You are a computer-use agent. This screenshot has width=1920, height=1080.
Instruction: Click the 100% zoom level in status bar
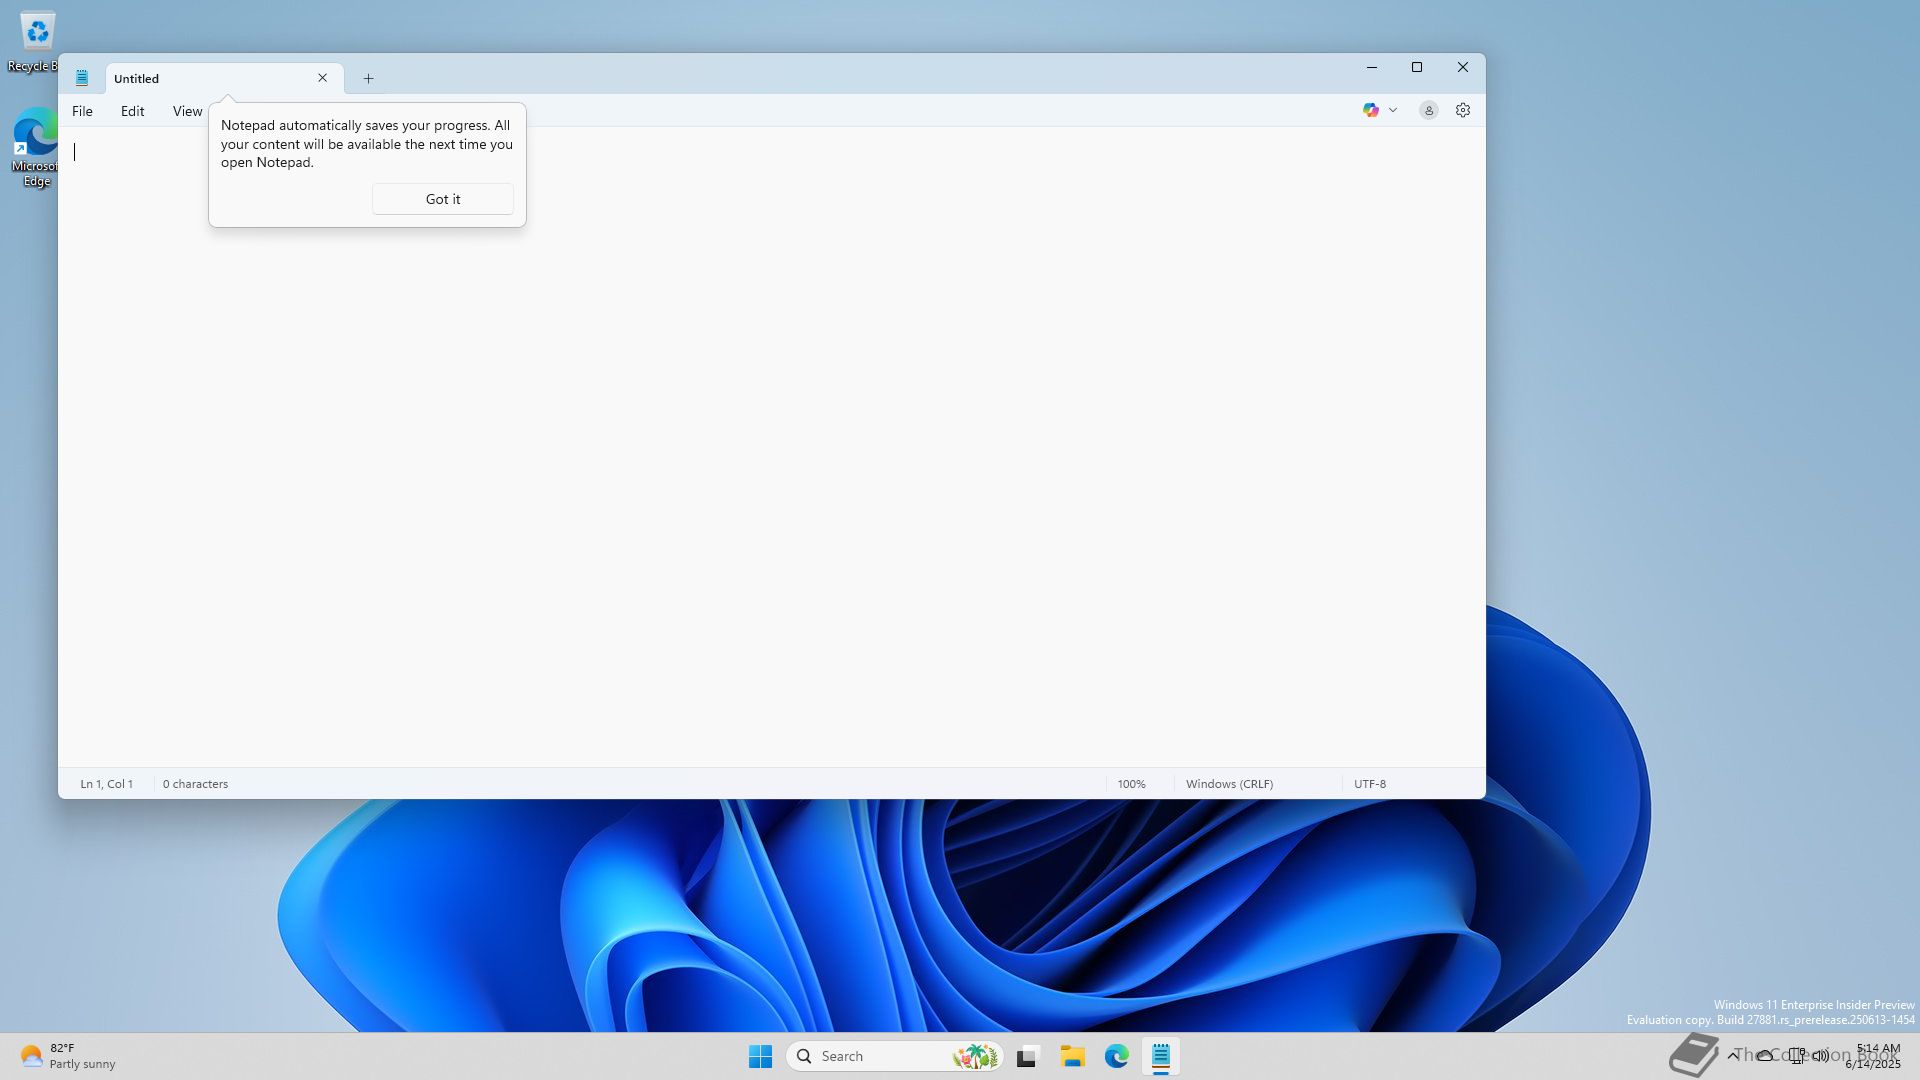1131,784
